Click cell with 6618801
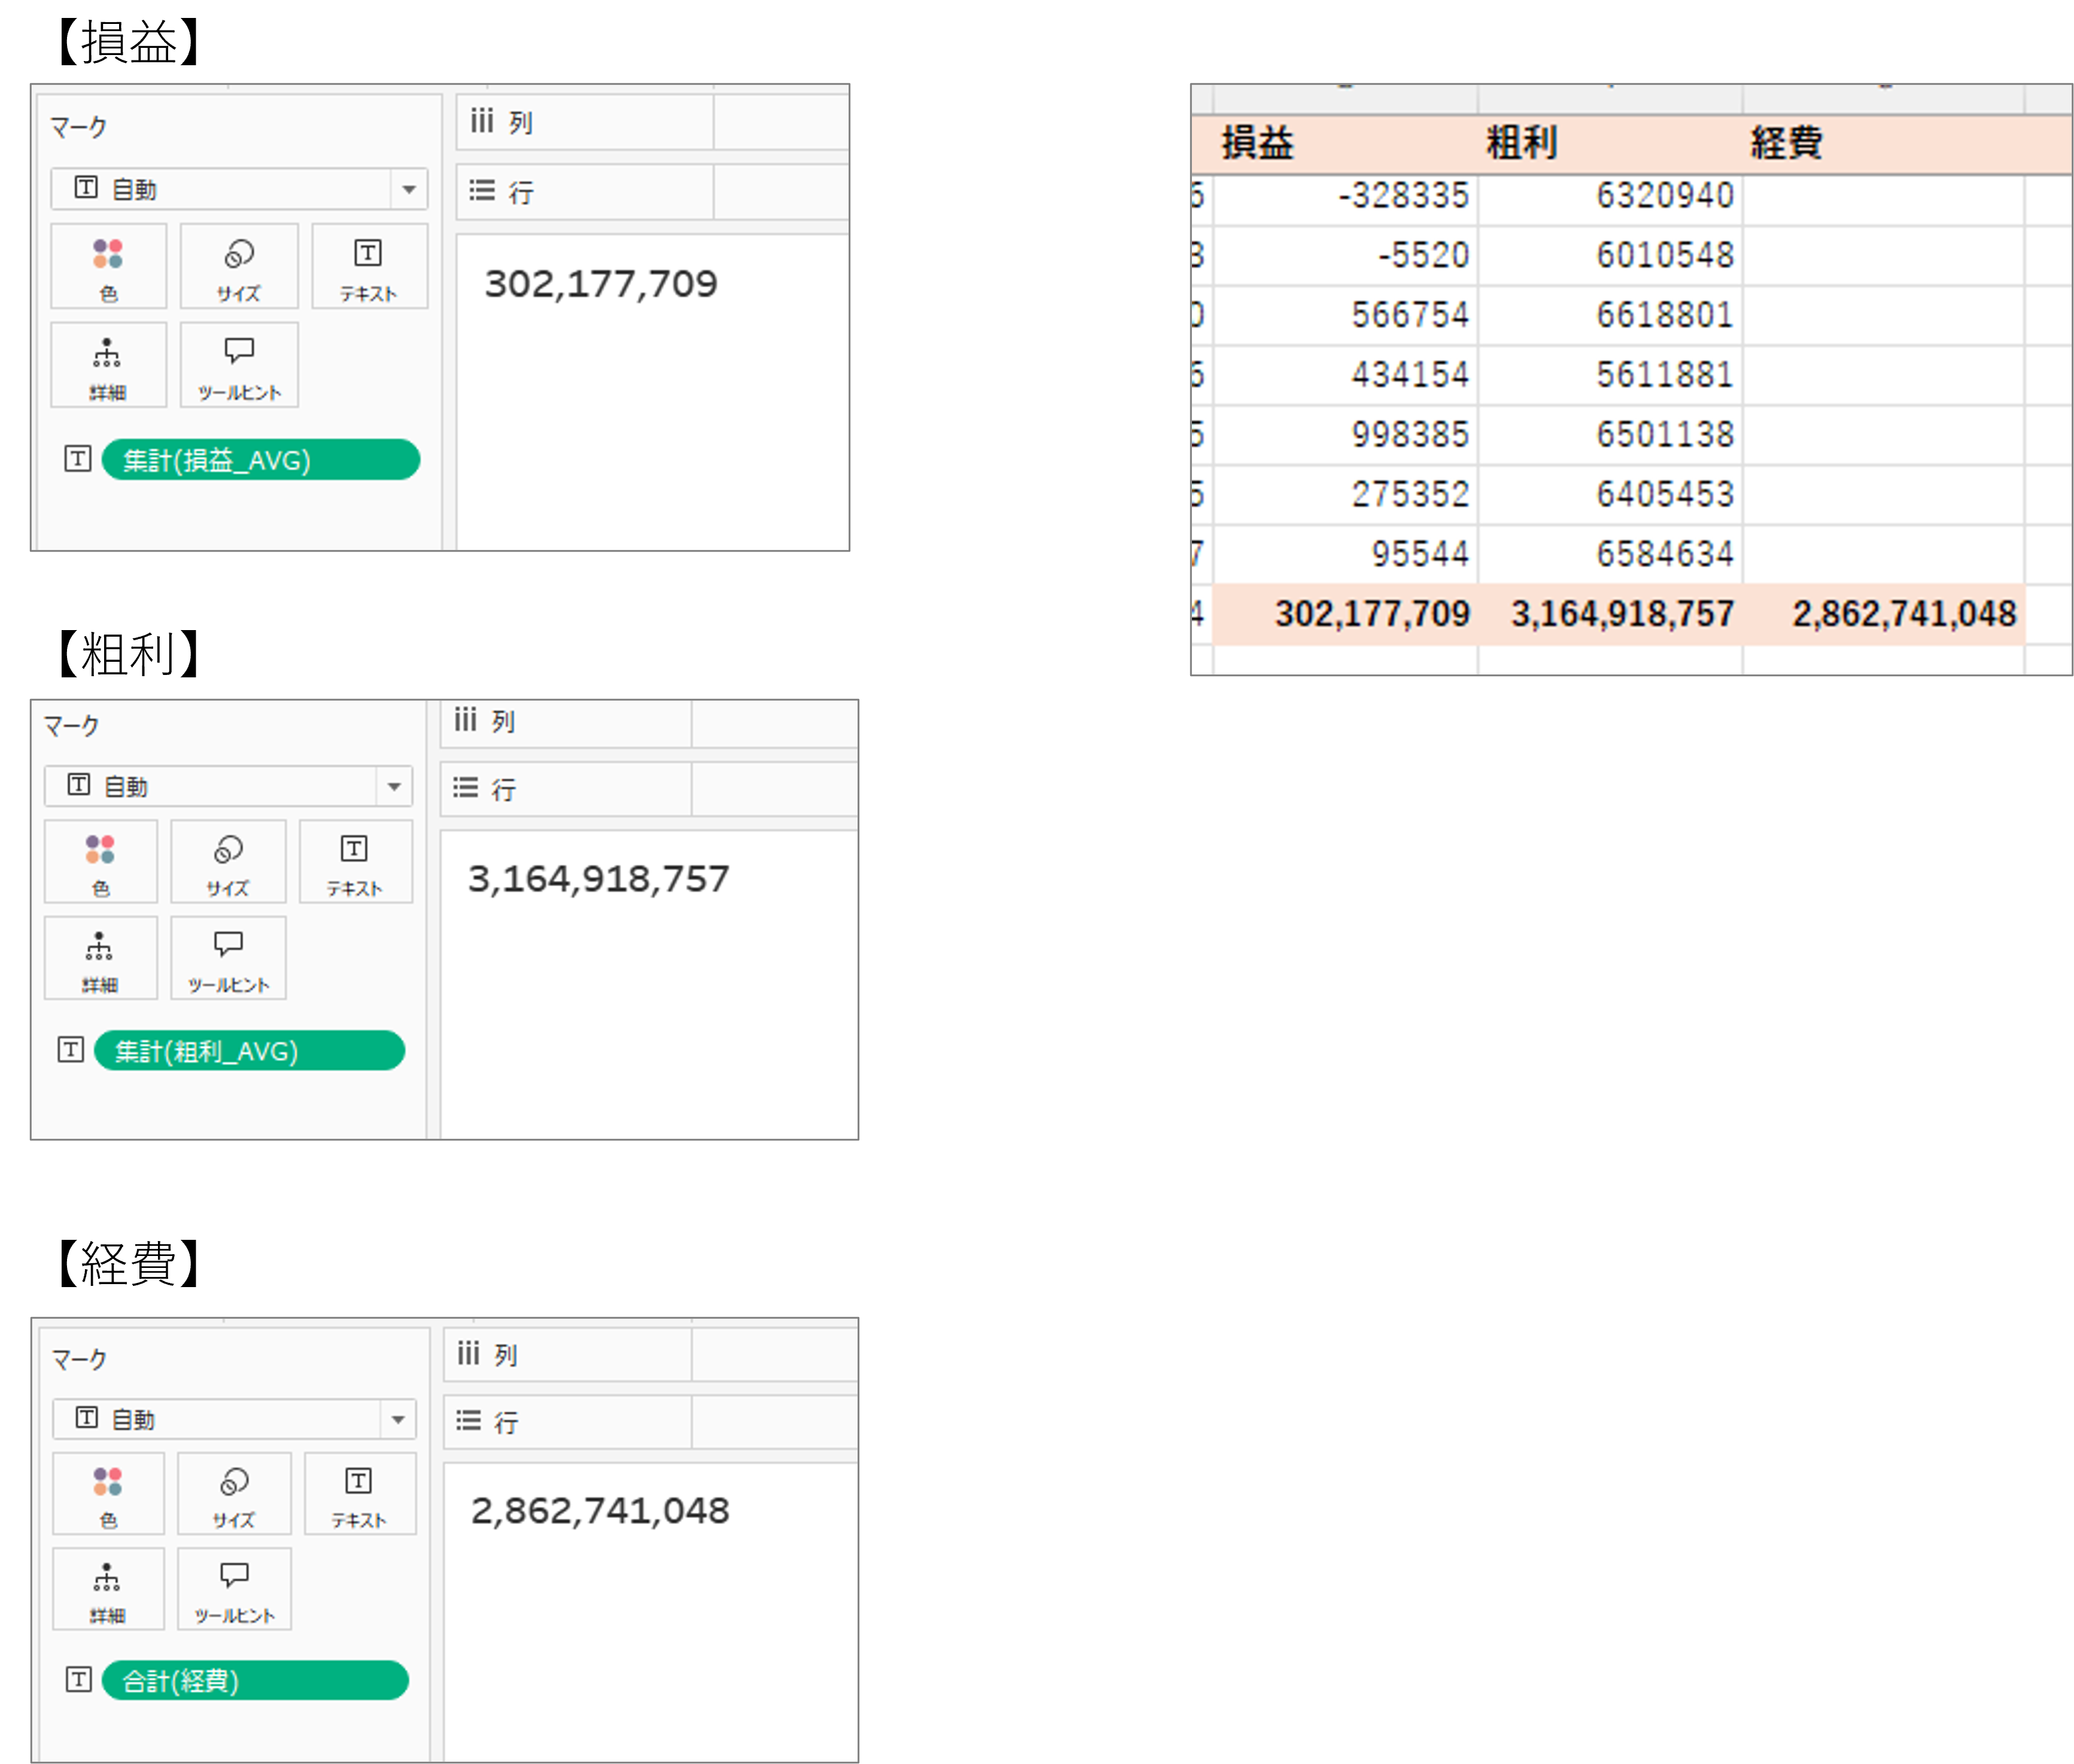Image resolution: width=2074 pixels, height=1764 pixels. pyautogui.click(x=1610, y=316)
